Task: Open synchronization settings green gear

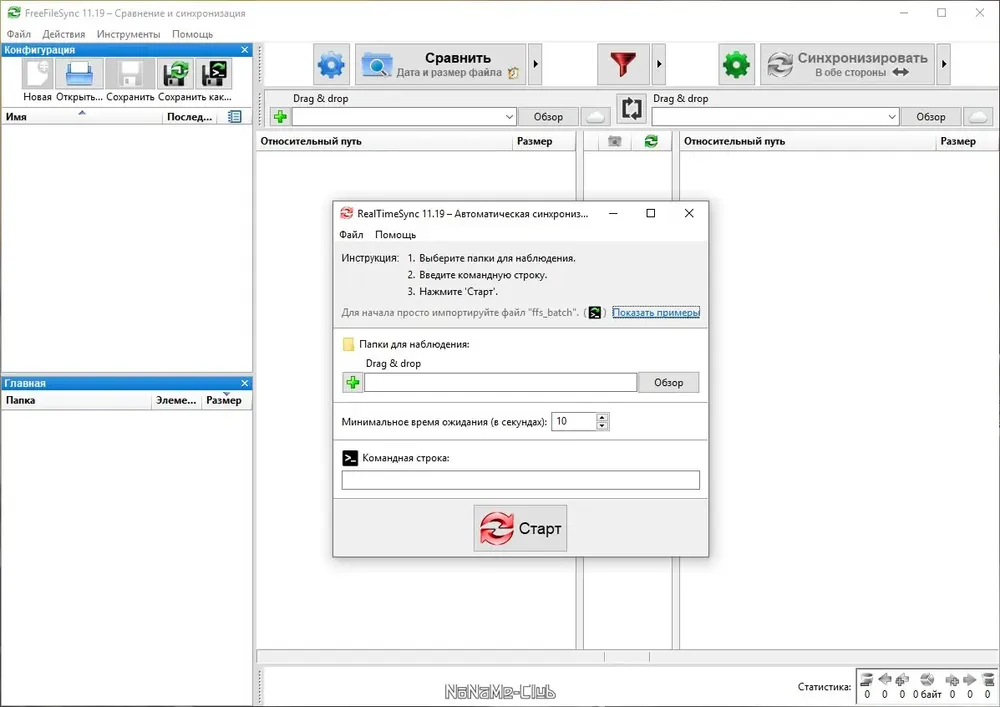Action: click(x=737, y=64)
